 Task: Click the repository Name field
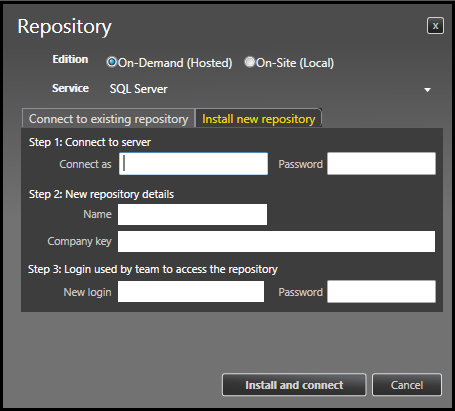pyautogui.click(x=192, y=214)
